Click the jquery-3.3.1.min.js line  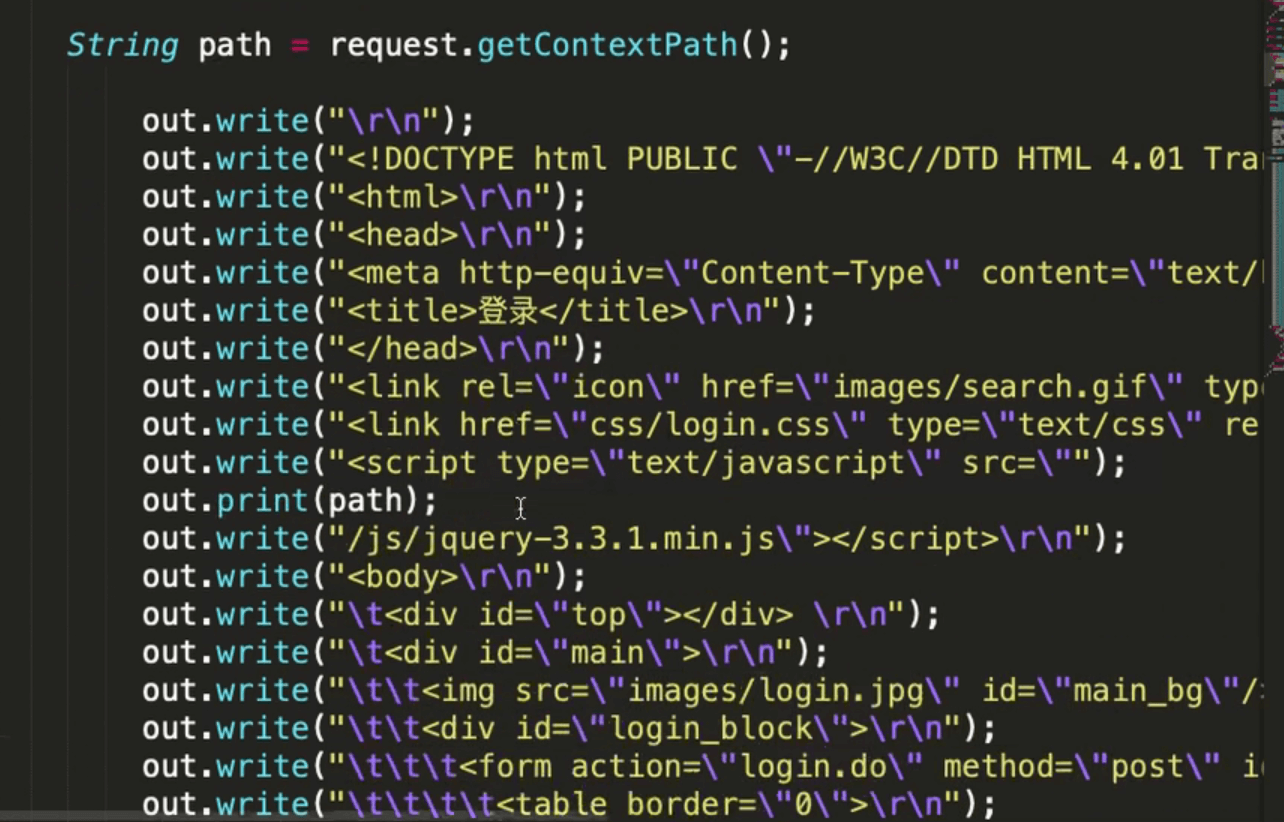634,539
